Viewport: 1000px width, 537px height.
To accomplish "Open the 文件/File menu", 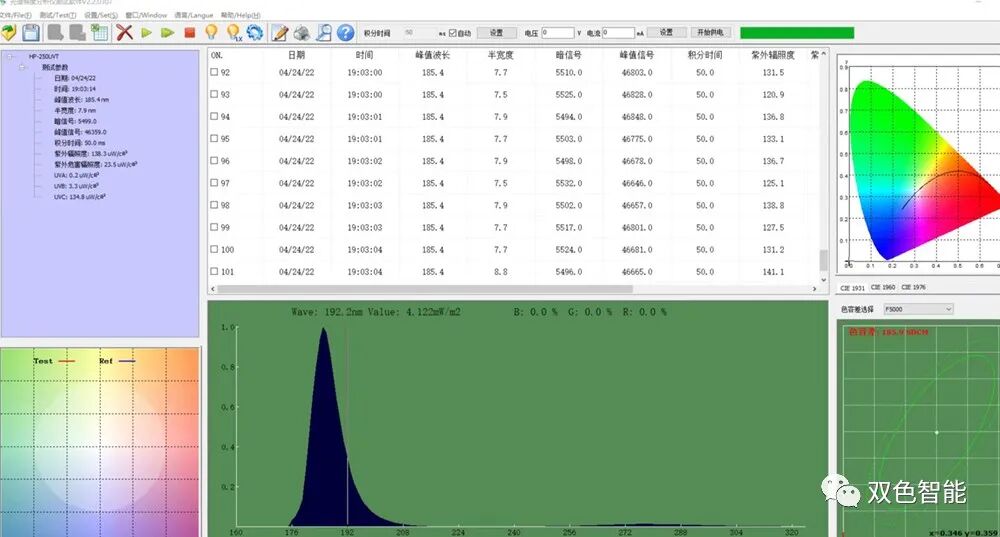I will point(16,15).
